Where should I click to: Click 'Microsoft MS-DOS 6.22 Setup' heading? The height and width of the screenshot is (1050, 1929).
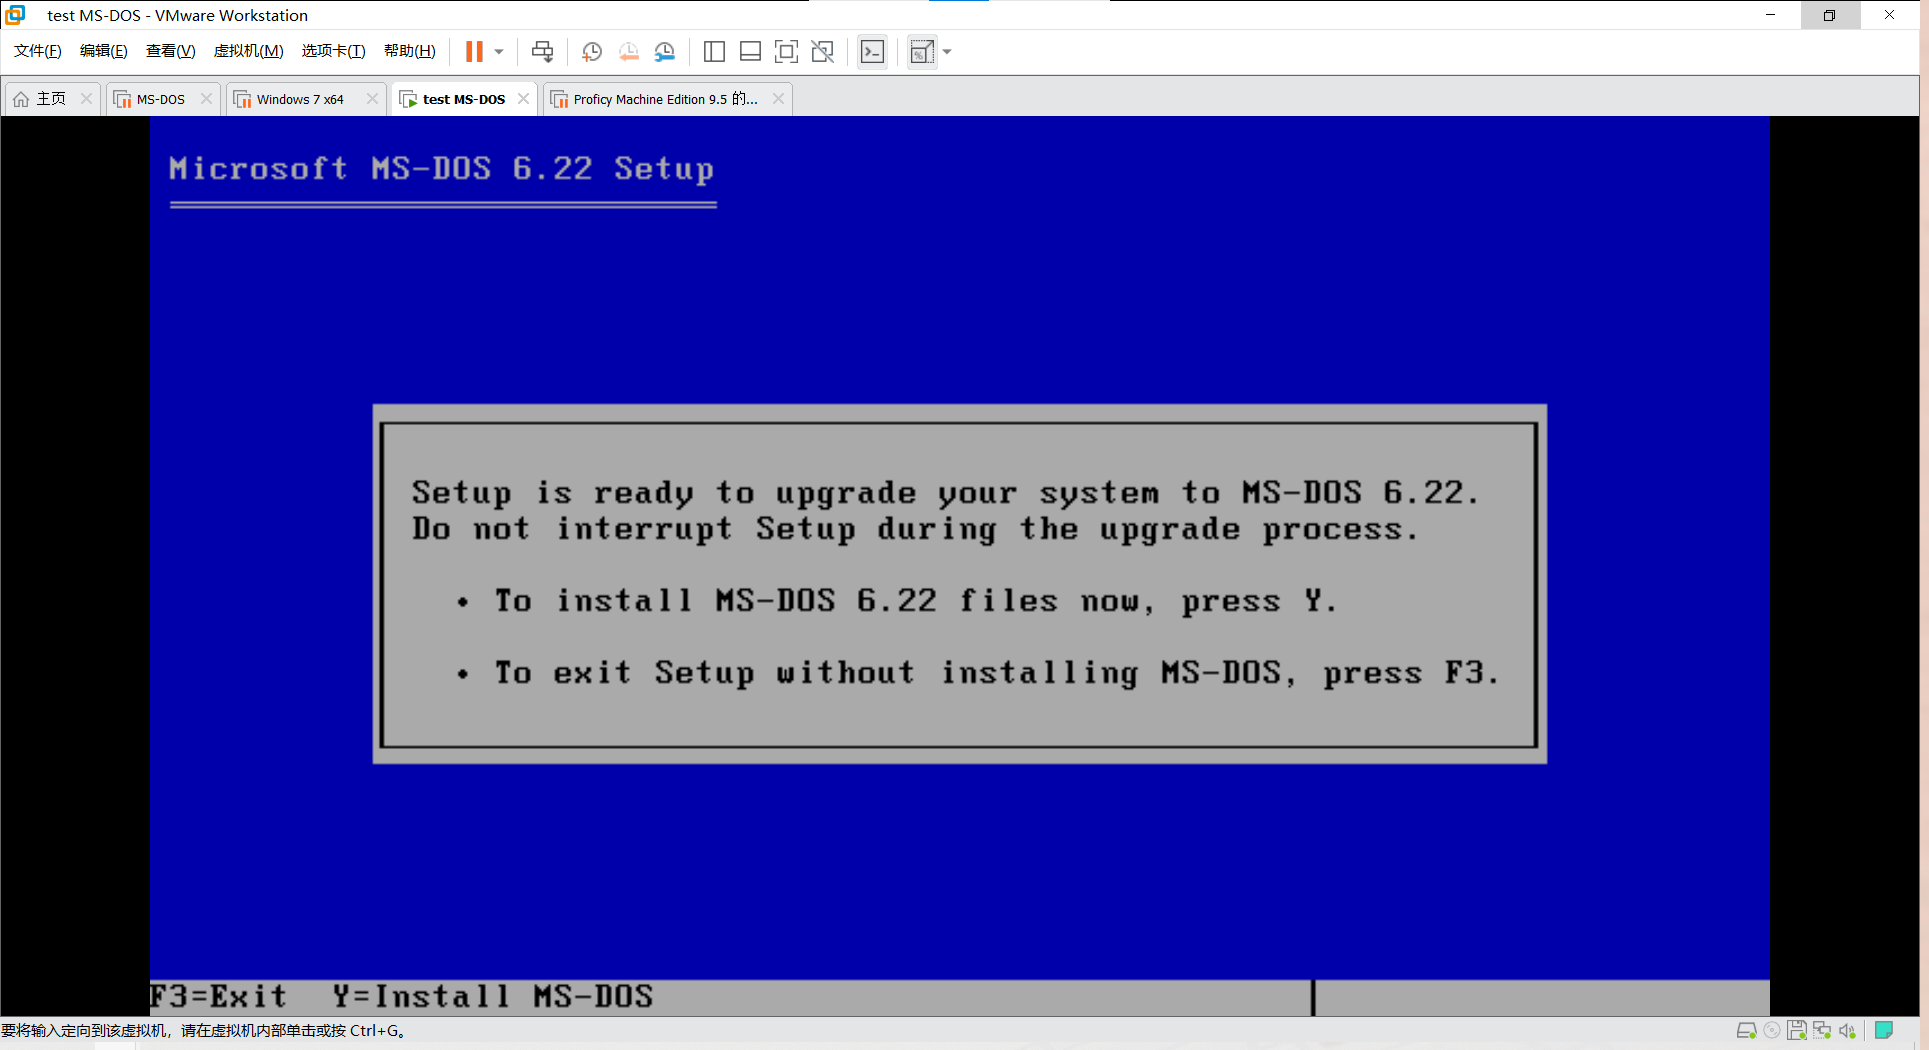point(441,169)
